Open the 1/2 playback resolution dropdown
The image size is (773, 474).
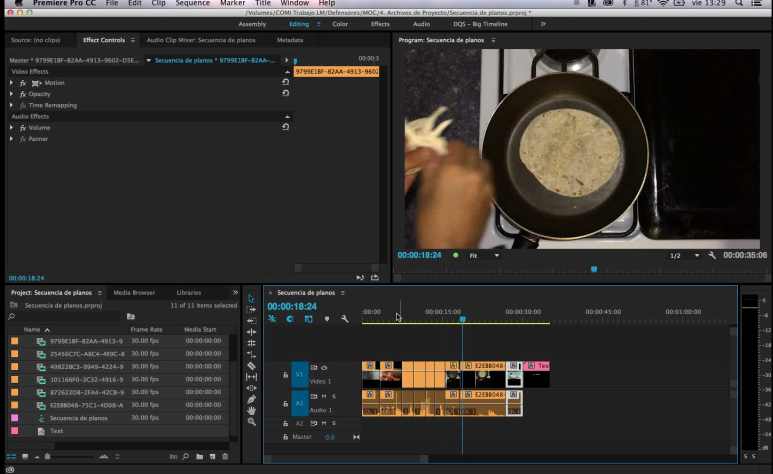coord(684,255)
